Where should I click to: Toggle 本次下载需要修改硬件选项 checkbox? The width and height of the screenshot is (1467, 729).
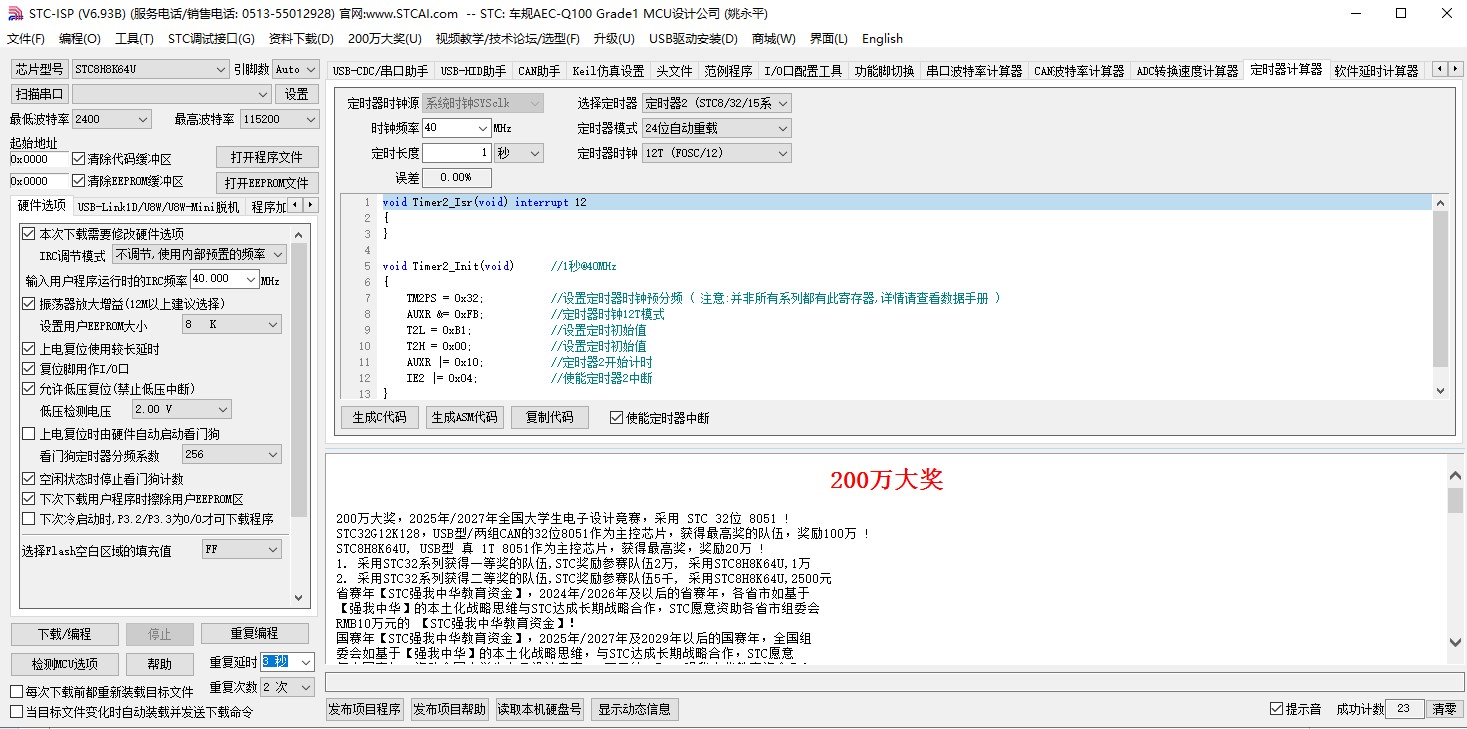28,234
